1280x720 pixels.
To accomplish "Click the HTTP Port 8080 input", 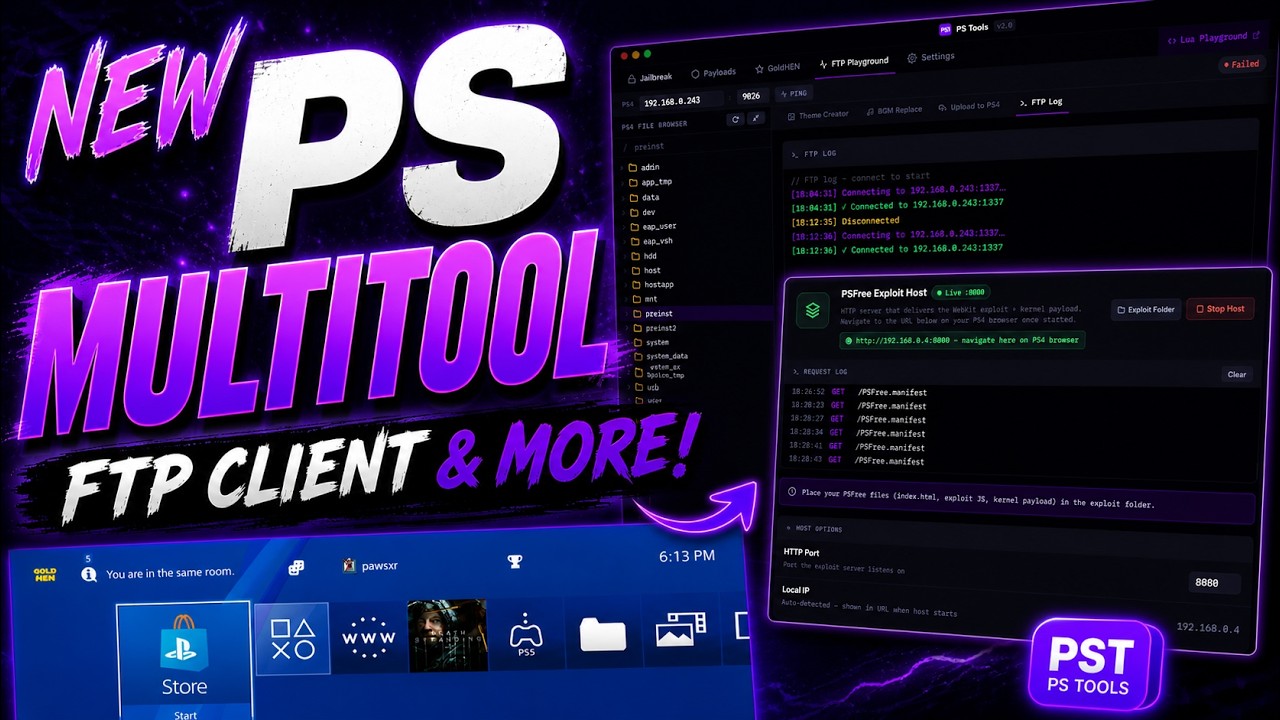I will [1216, 583].
